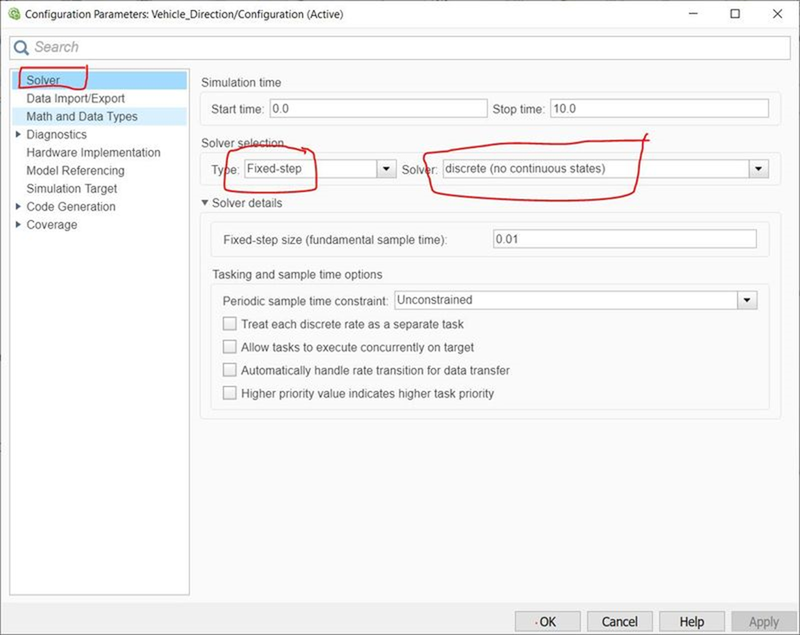
Task: Check Allow tasks to execute concurrently on target
Action: (x=230, y=347)
